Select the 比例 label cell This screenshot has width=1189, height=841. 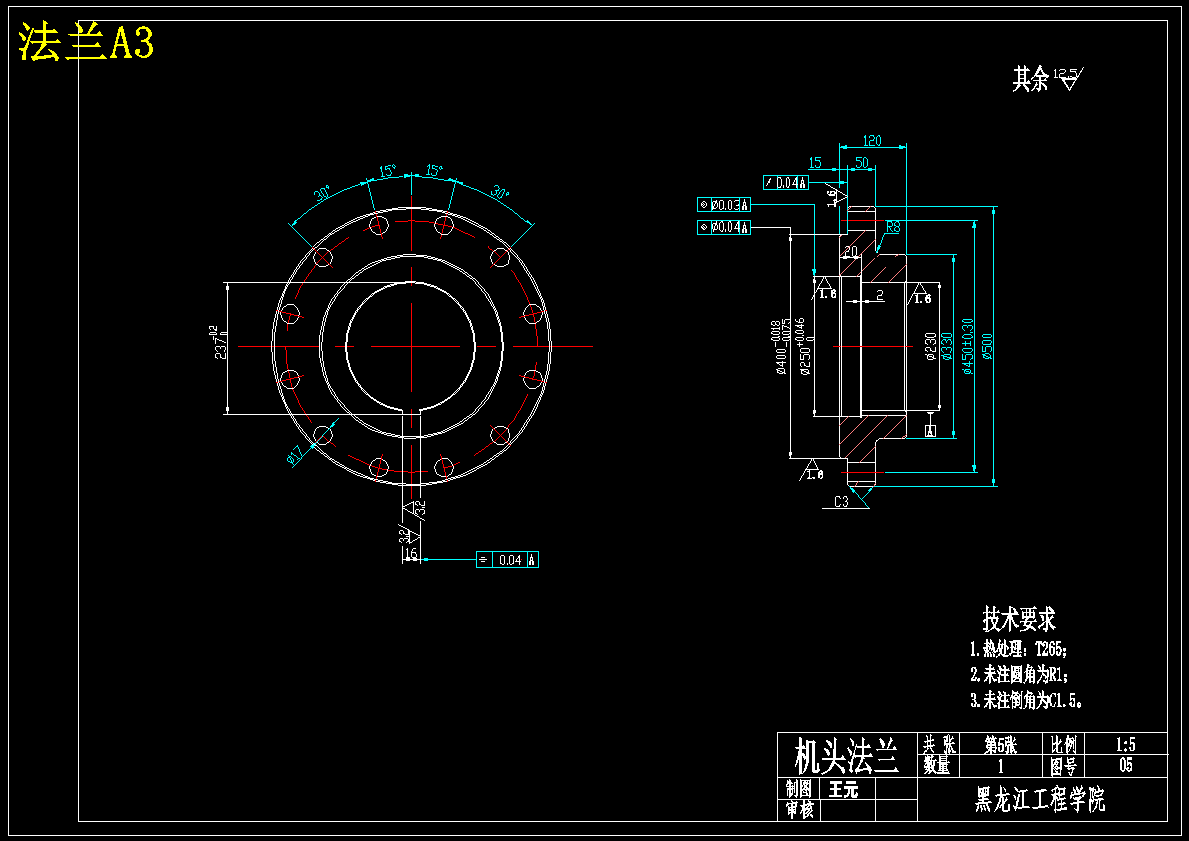[x=1063, y=744]
